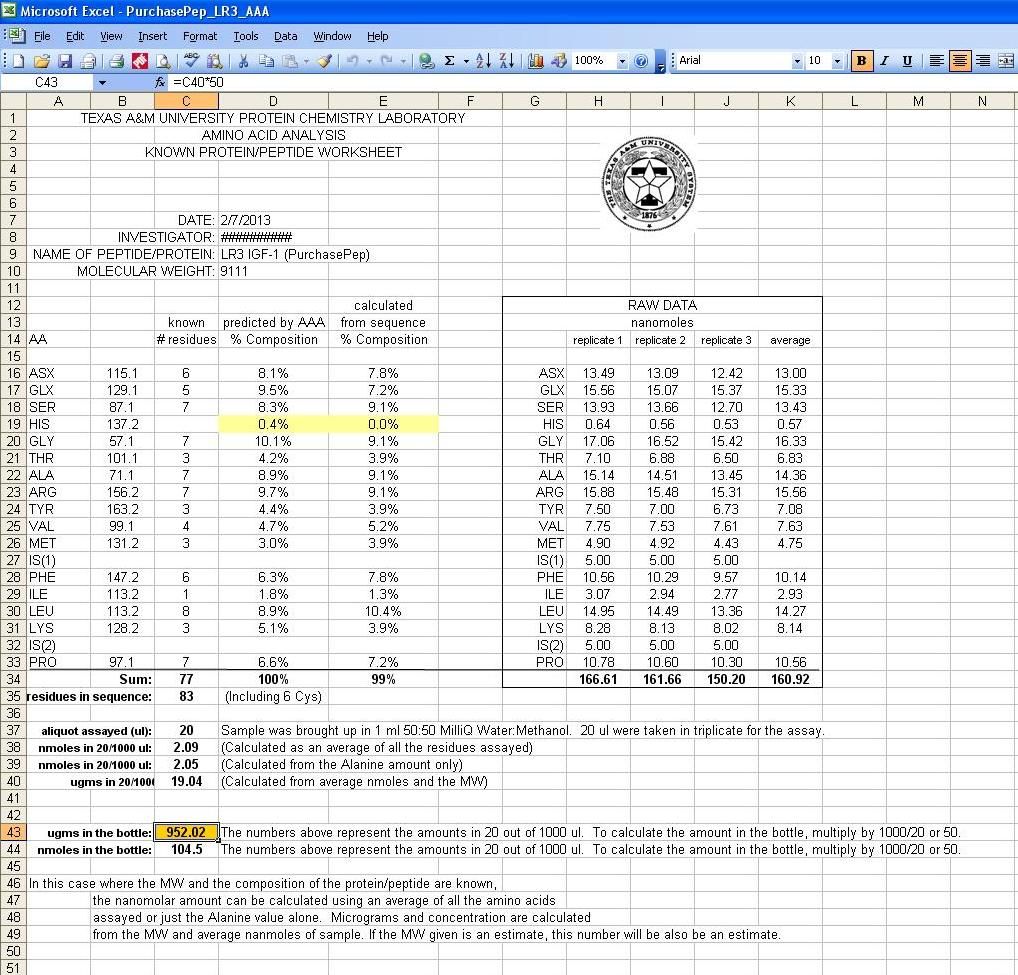Open the font size dropdown arrow
Viewport: 1018px width, 975px height.
point(837,61)
